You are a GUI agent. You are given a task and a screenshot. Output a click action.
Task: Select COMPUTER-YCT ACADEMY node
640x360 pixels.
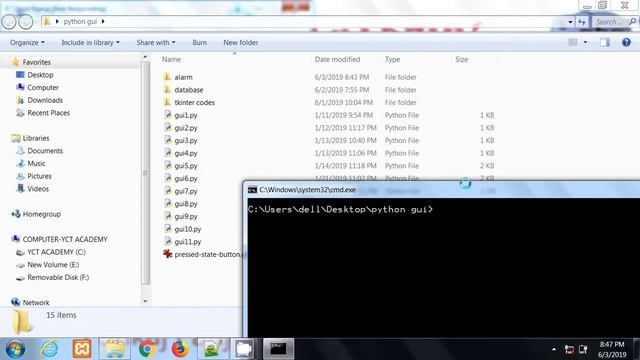click(x=60, y=239)
